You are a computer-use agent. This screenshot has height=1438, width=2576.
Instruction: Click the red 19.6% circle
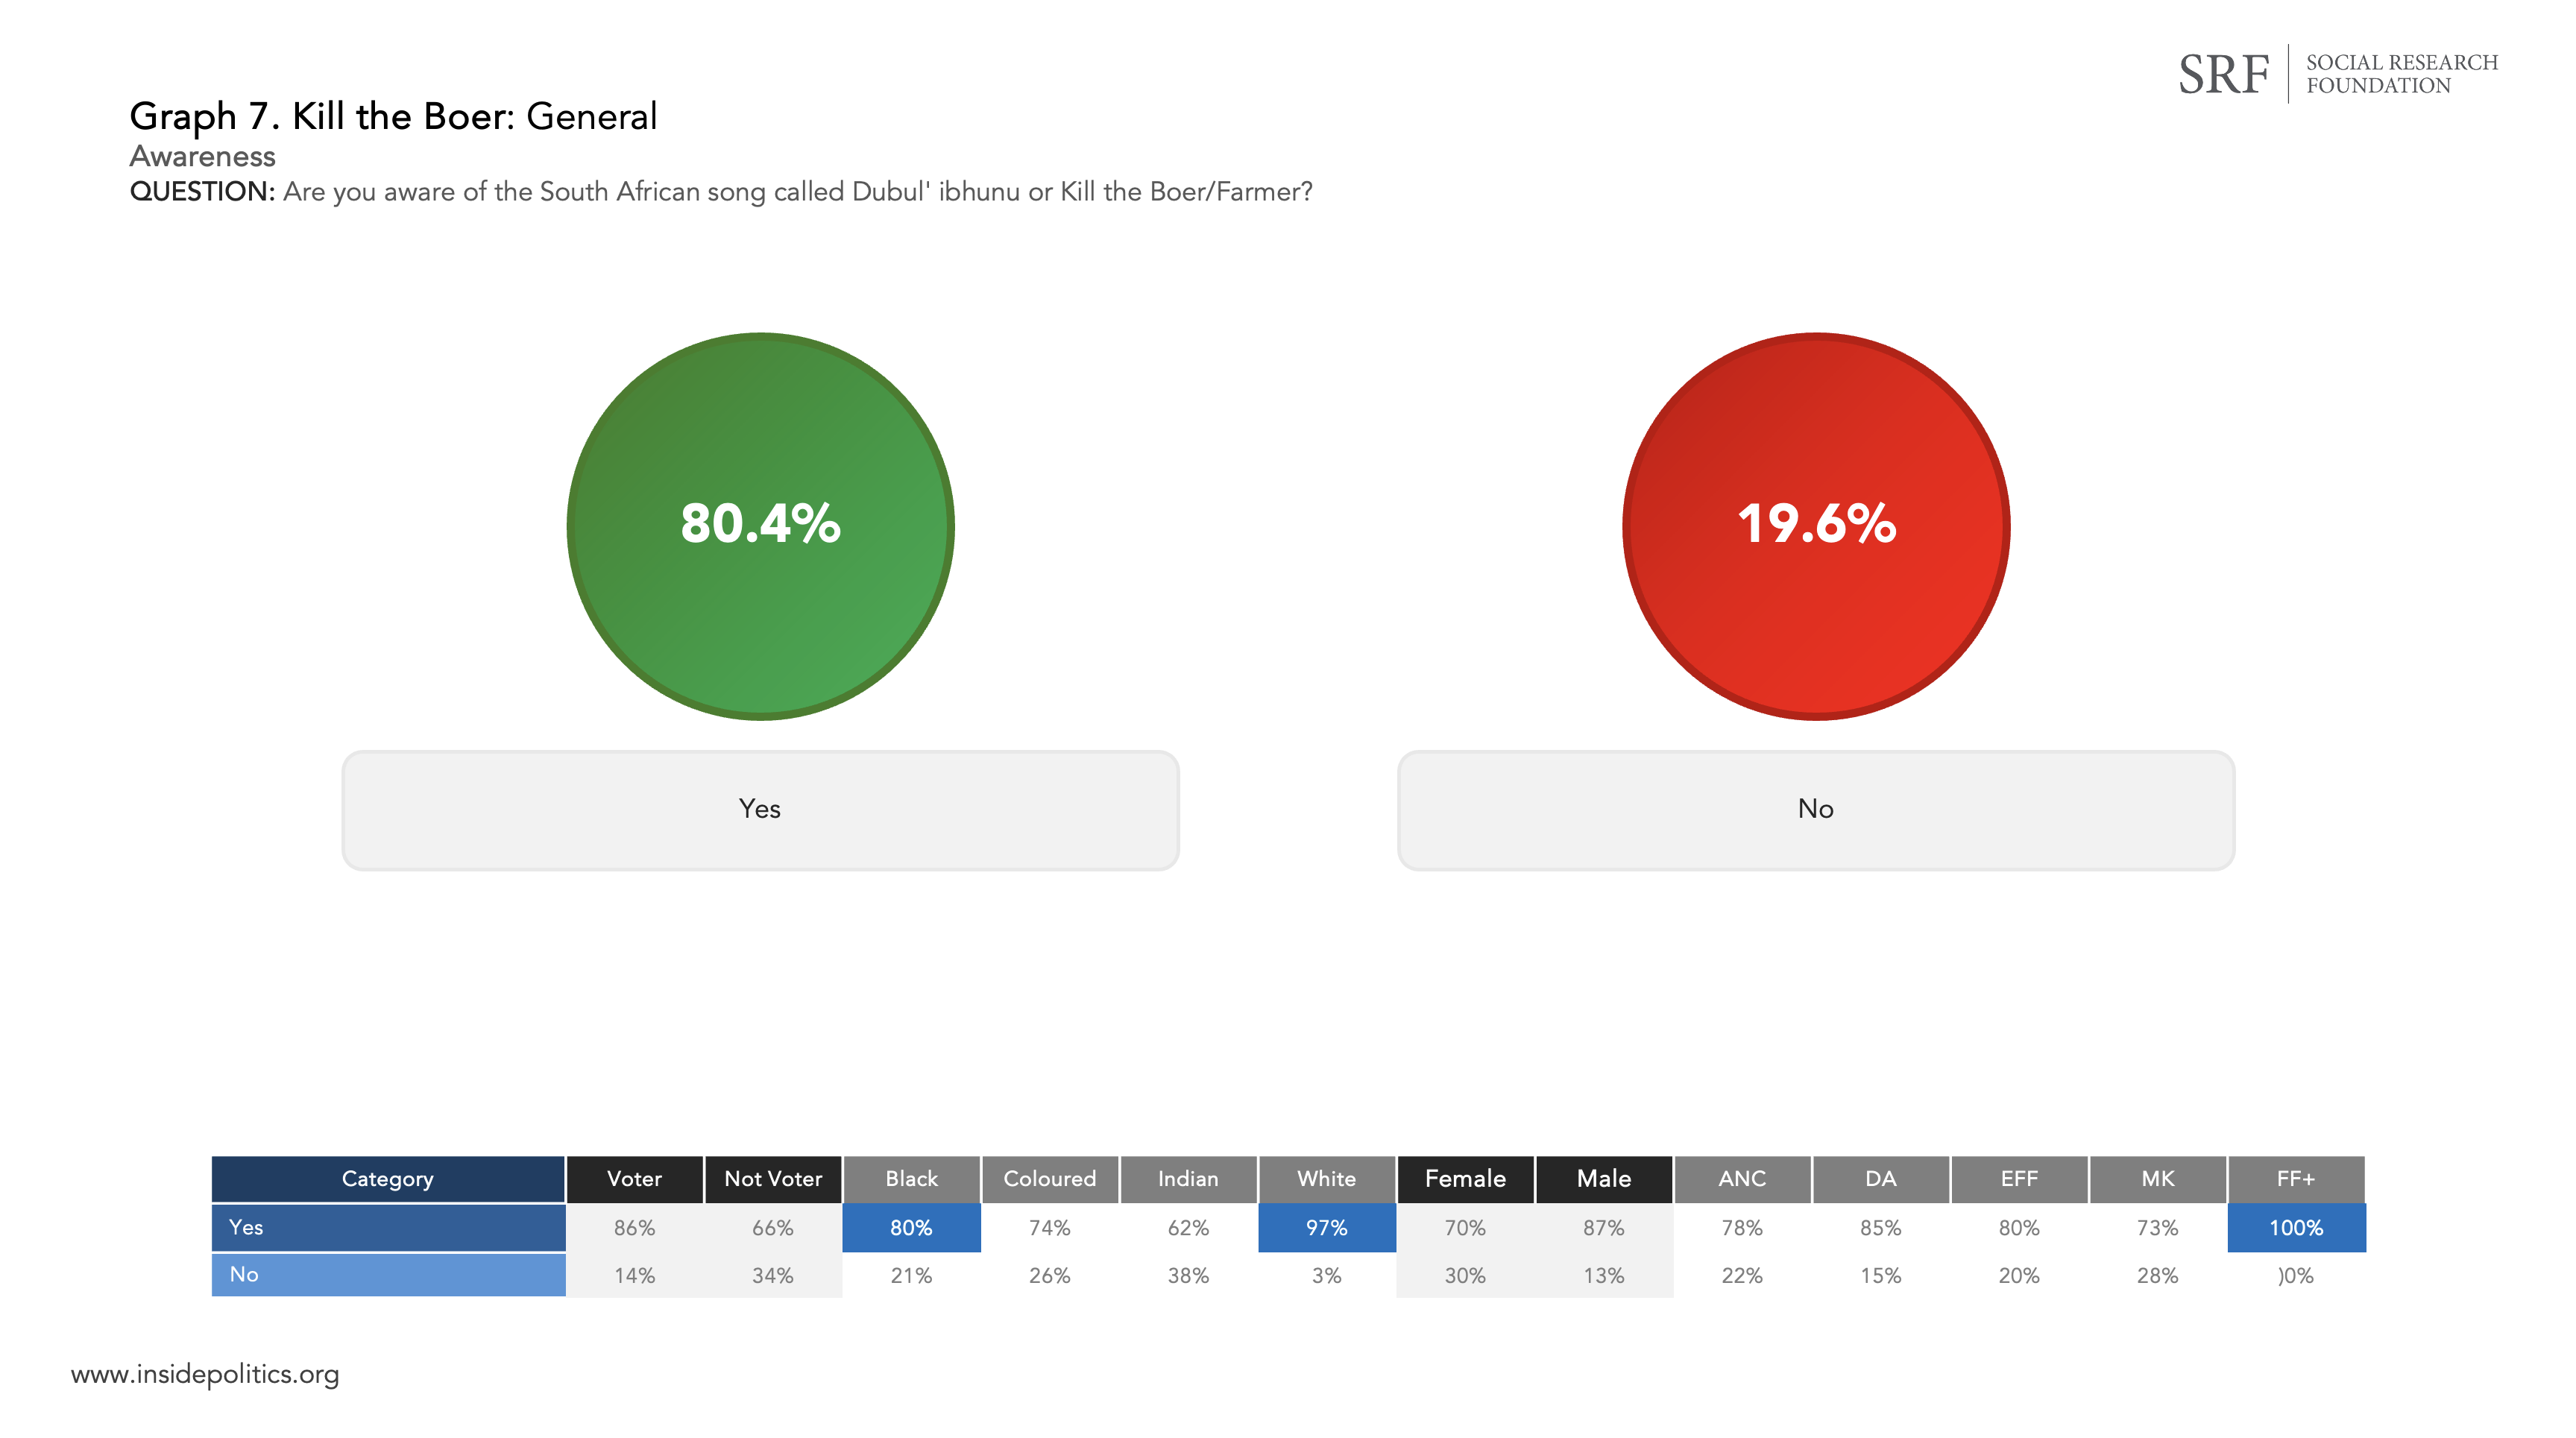click(1815, 525)
